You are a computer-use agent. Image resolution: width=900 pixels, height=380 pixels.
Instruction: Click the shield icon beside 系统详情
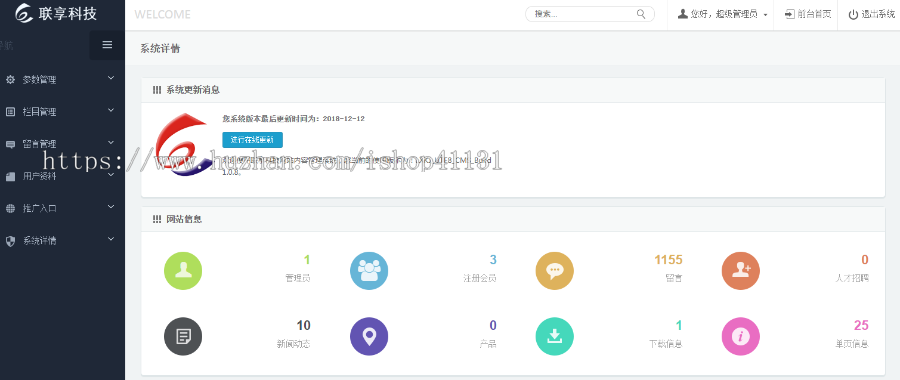tap(10, 241)
